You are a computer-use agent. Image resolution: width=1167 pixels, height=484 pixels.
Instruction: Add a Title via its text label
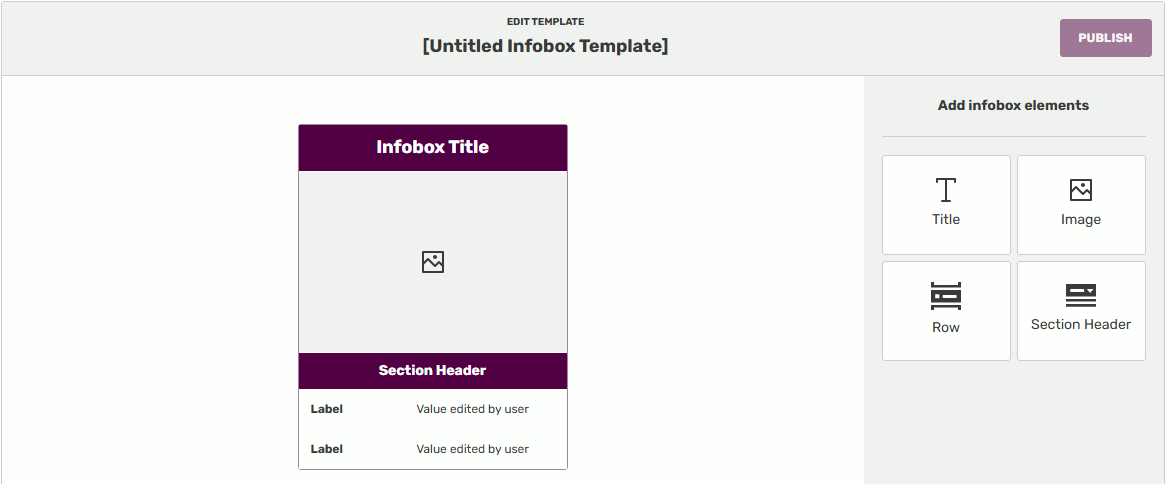[x=946, y=220]
